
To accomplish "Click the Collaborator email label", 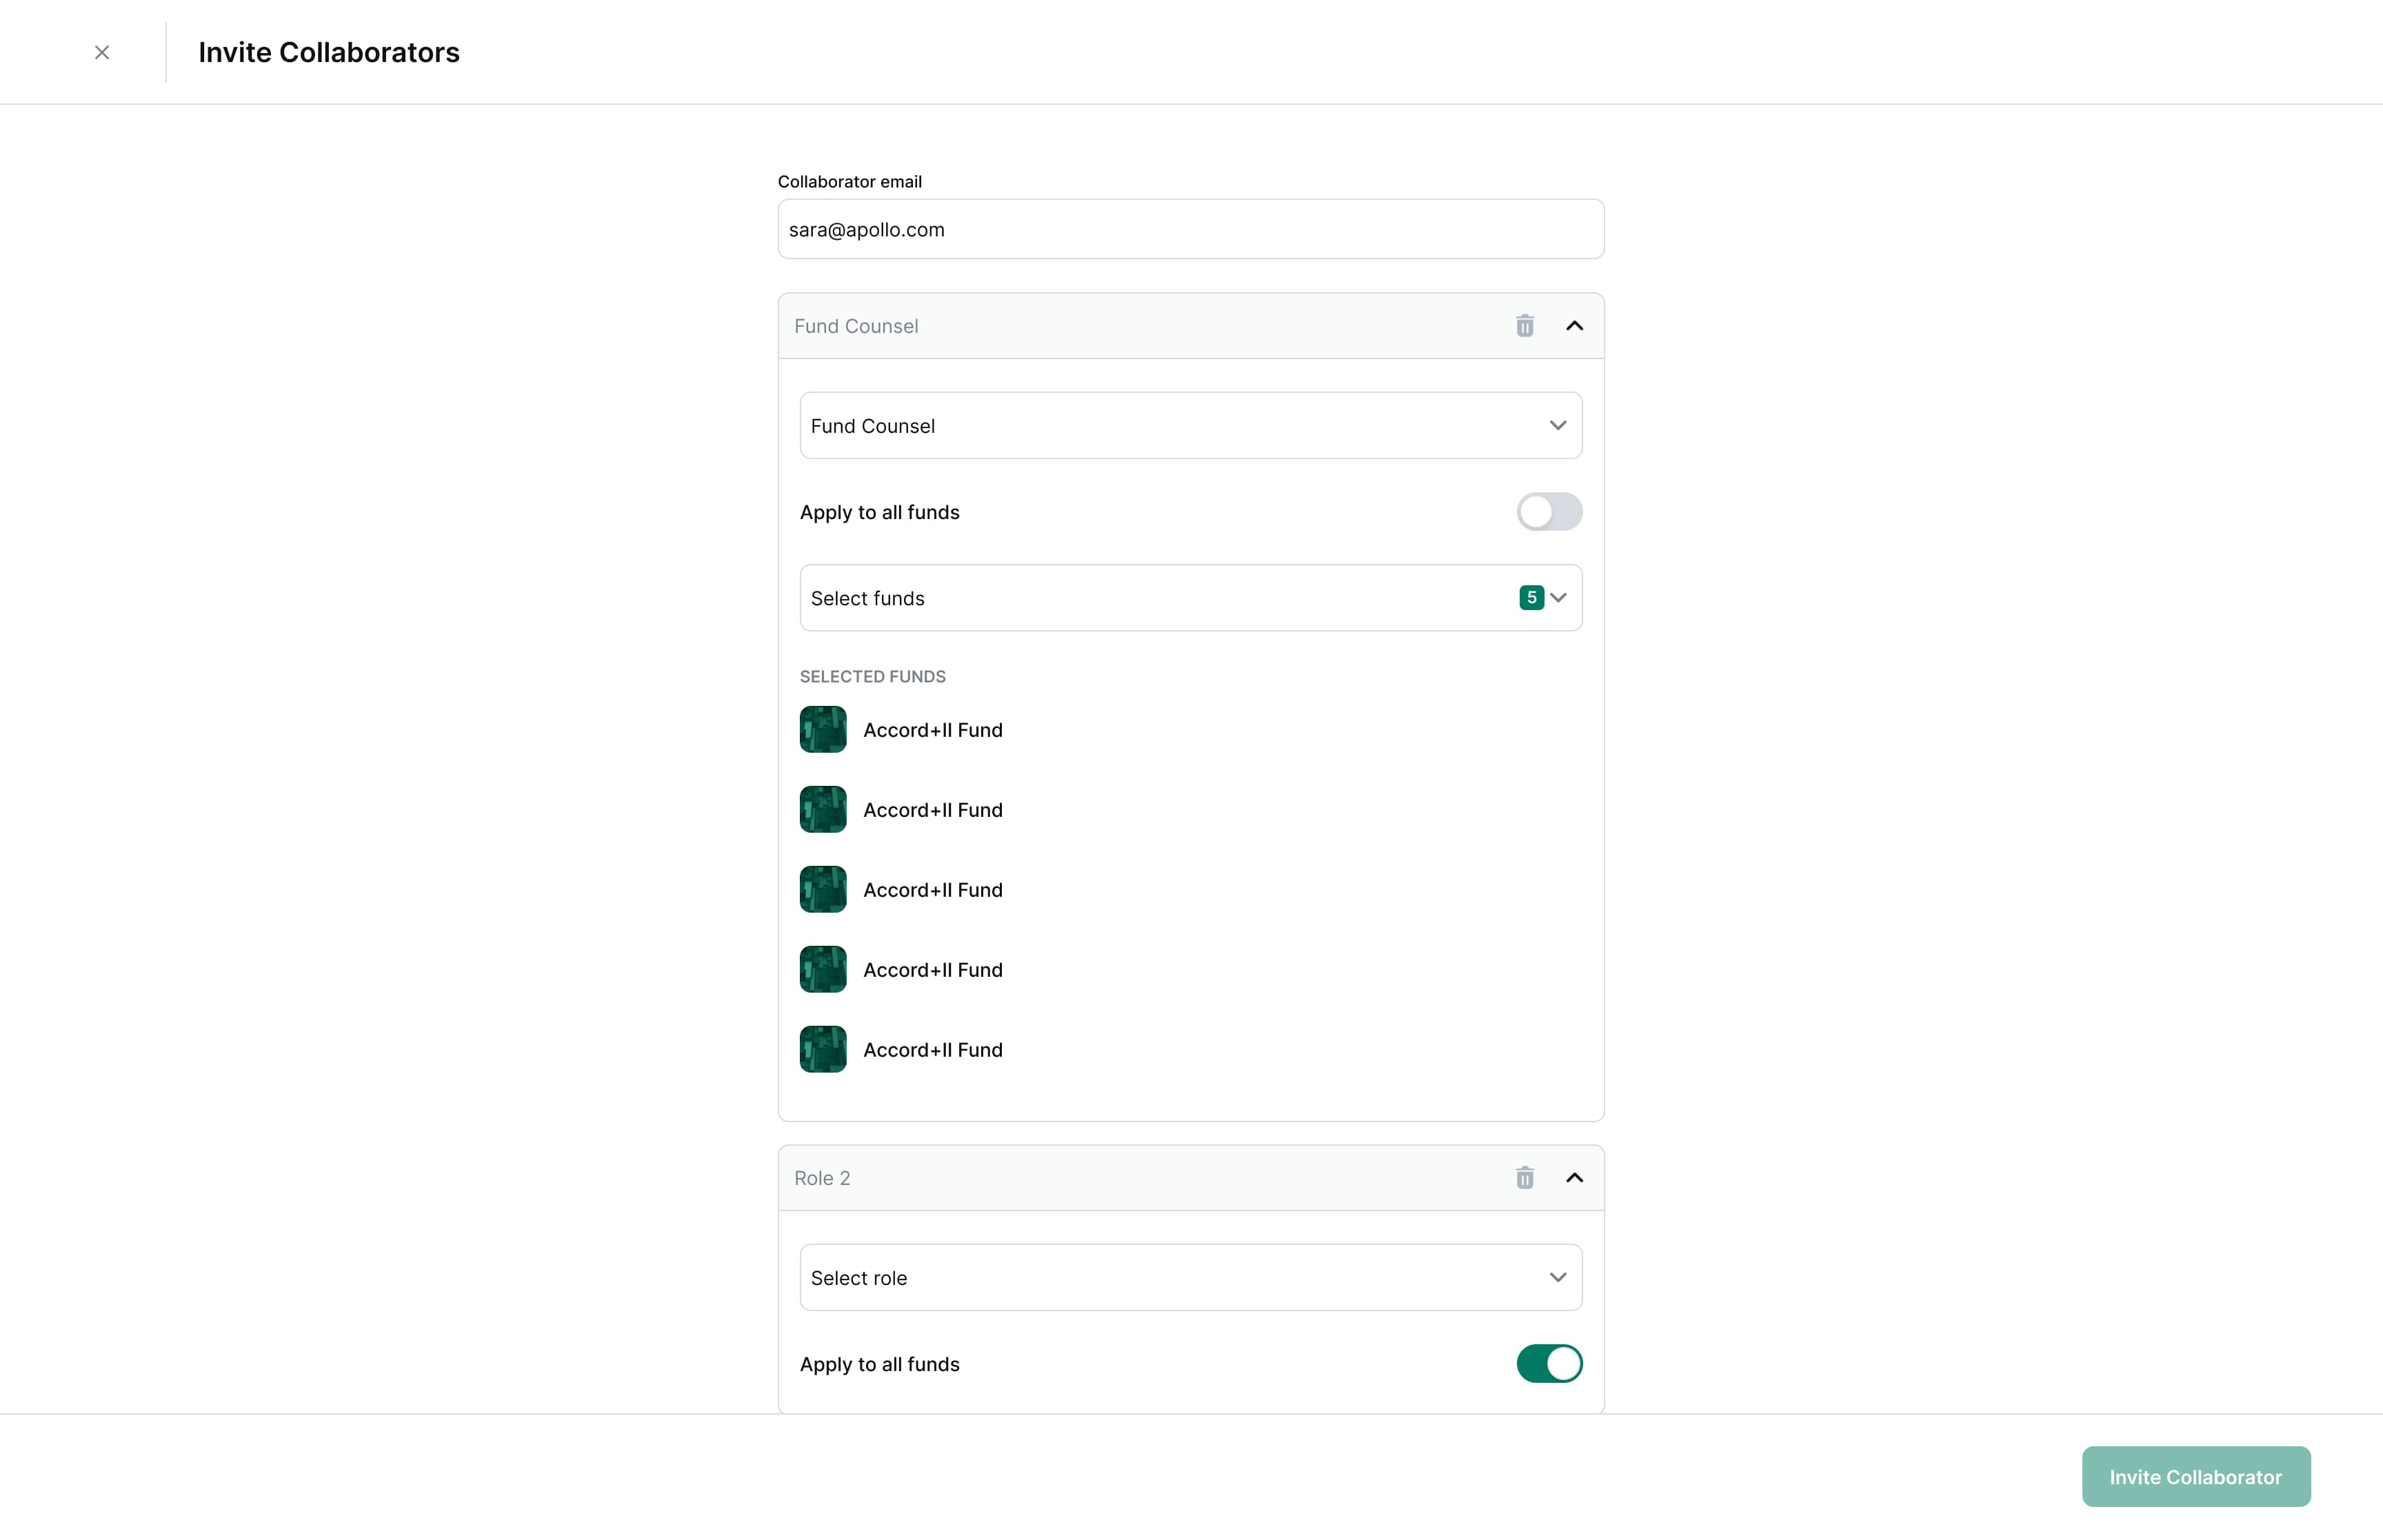I will [849, 182].
